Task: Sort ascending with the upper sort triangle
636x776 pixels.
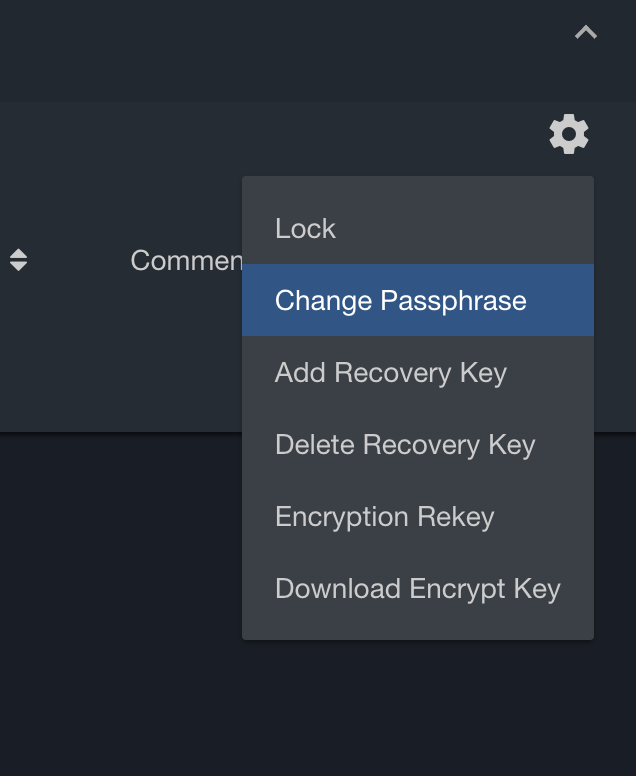Action: tap(18, 253)
